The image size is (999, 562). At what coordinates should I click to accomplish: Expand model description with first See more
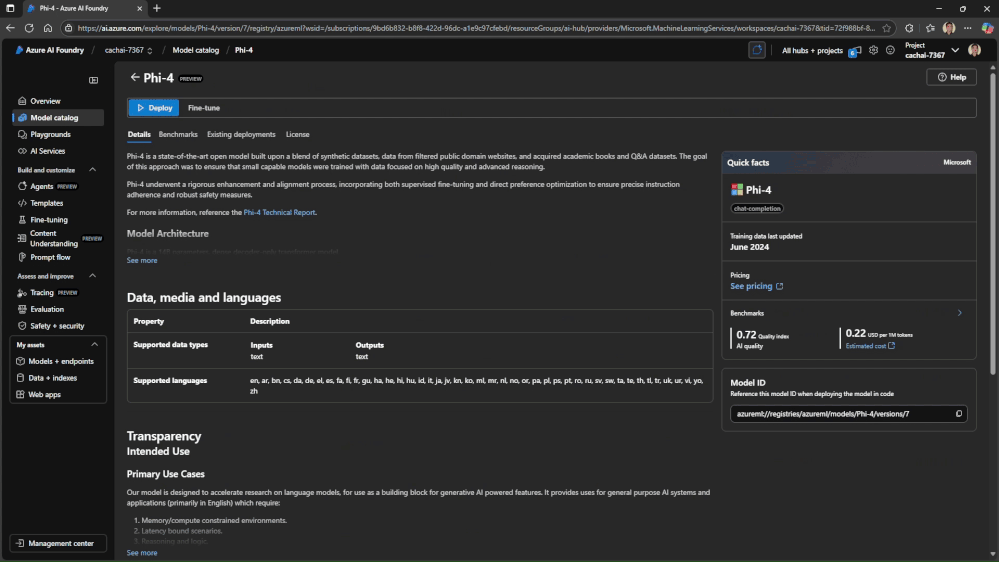141,261
